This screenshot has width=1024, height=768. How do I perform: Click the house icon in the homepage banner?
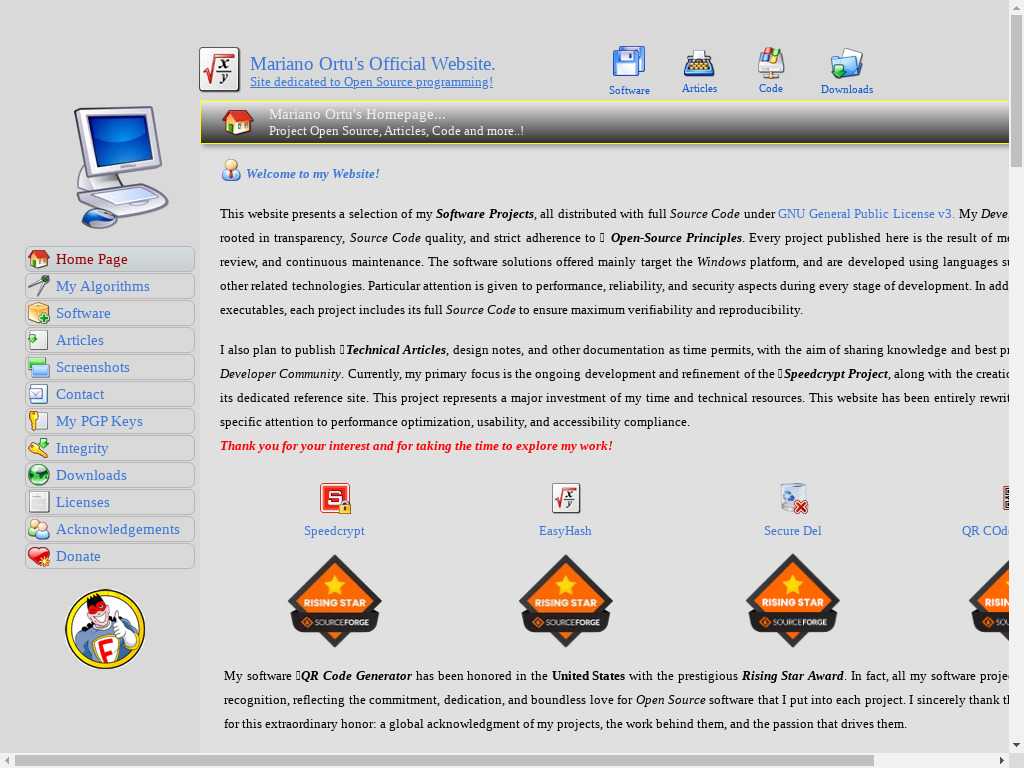click(x=237, y=121)
